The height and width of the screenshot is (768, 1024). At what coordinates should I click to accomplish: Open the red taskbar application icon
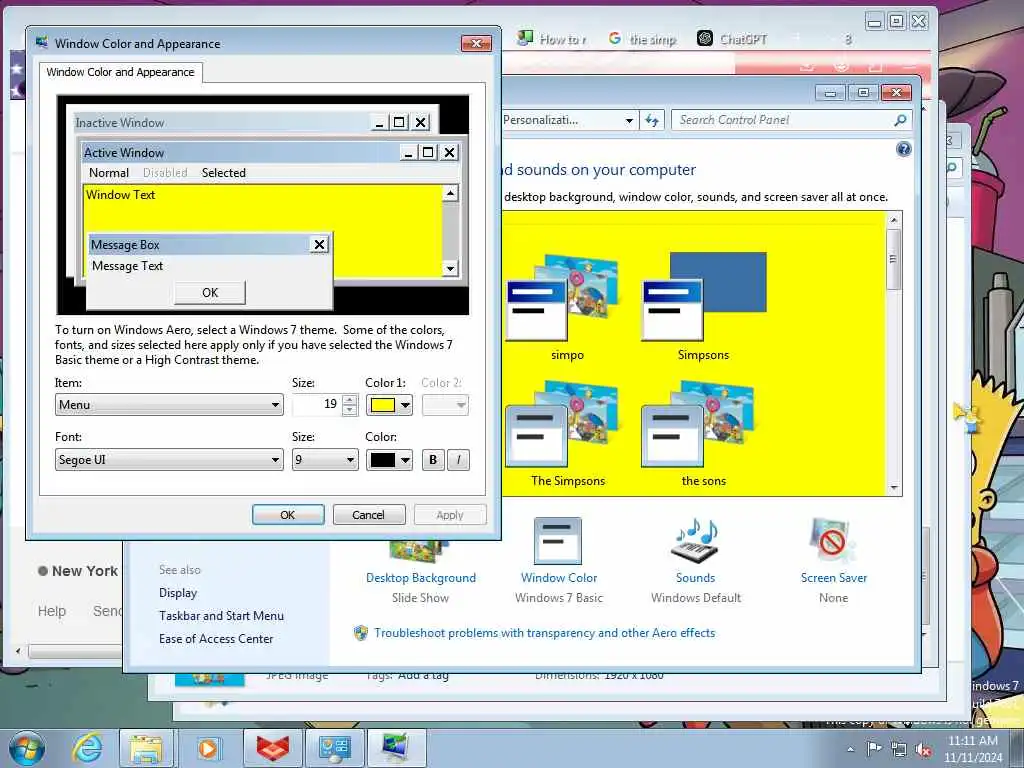coord(273,748)
